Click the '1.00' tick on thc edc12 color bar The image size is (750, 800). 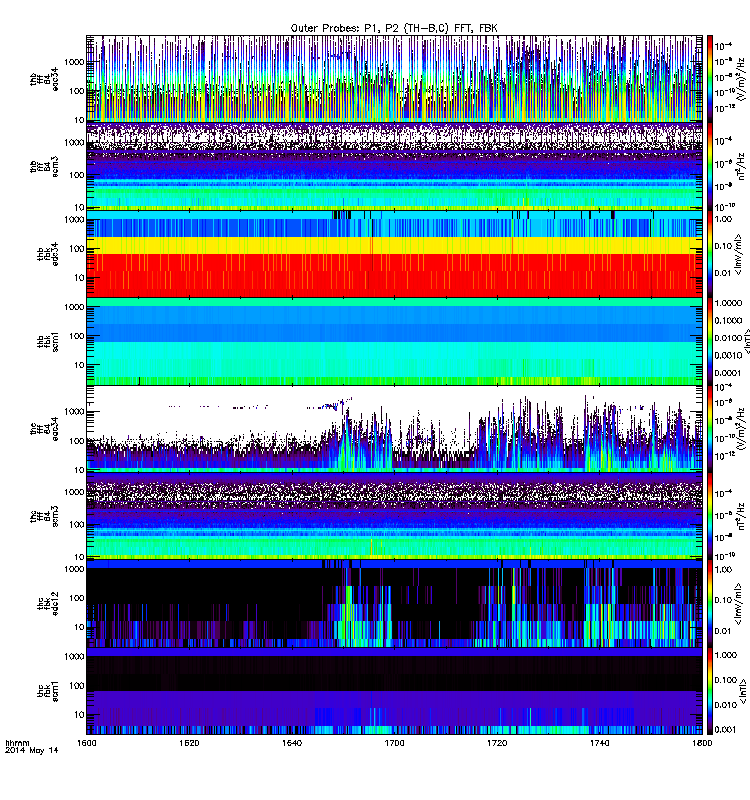click(x=723, y=569)
